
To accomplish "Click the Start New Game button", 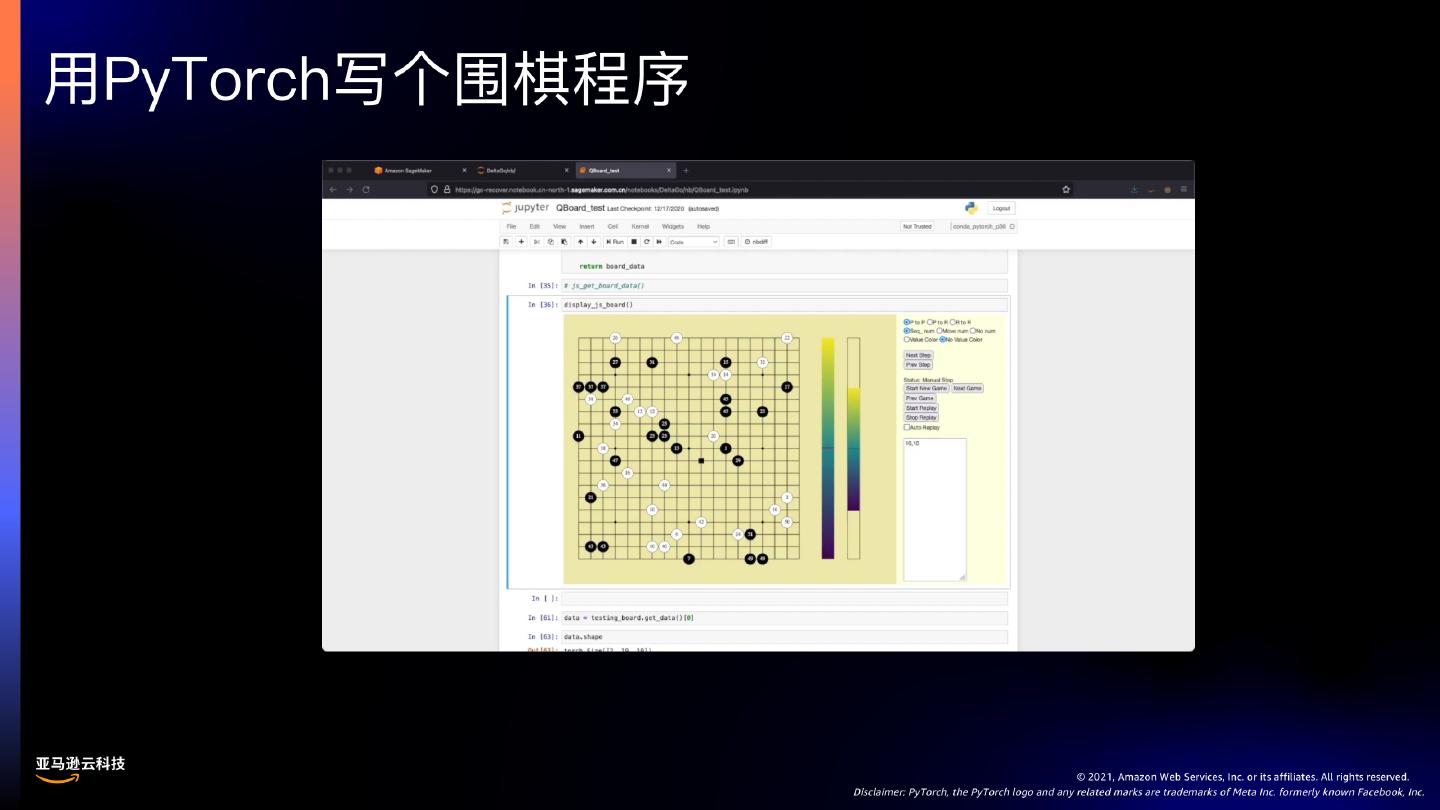I will click(926, 388).
